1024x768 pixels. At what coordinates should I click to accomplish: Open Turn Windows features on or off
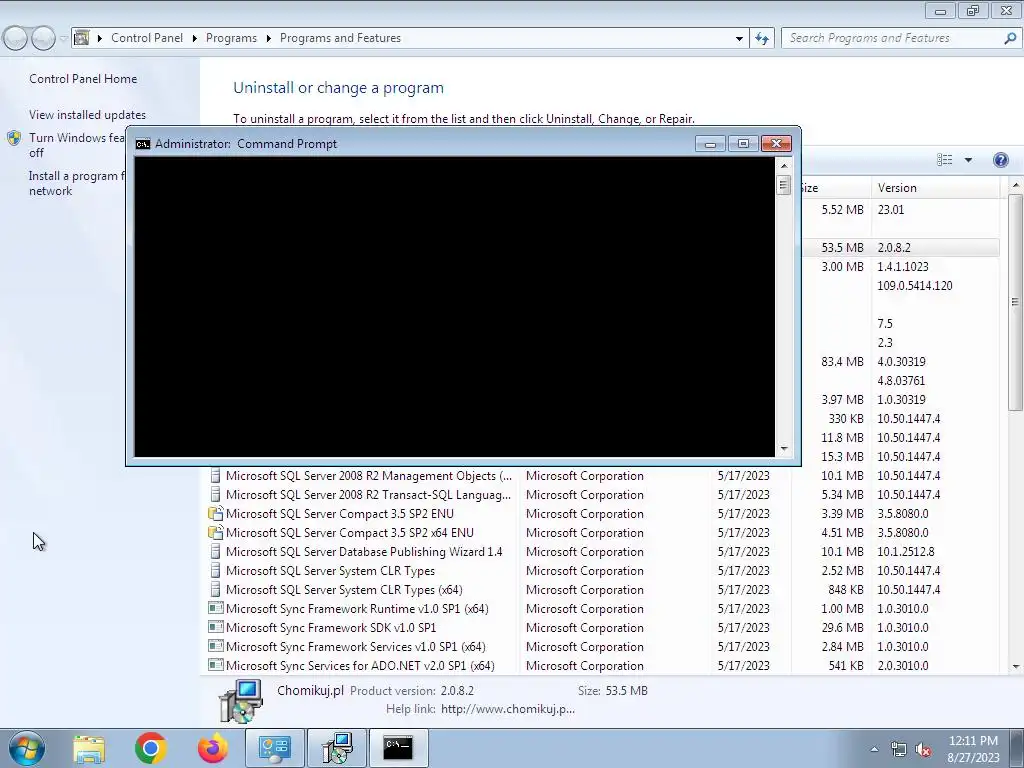[76, 145]
